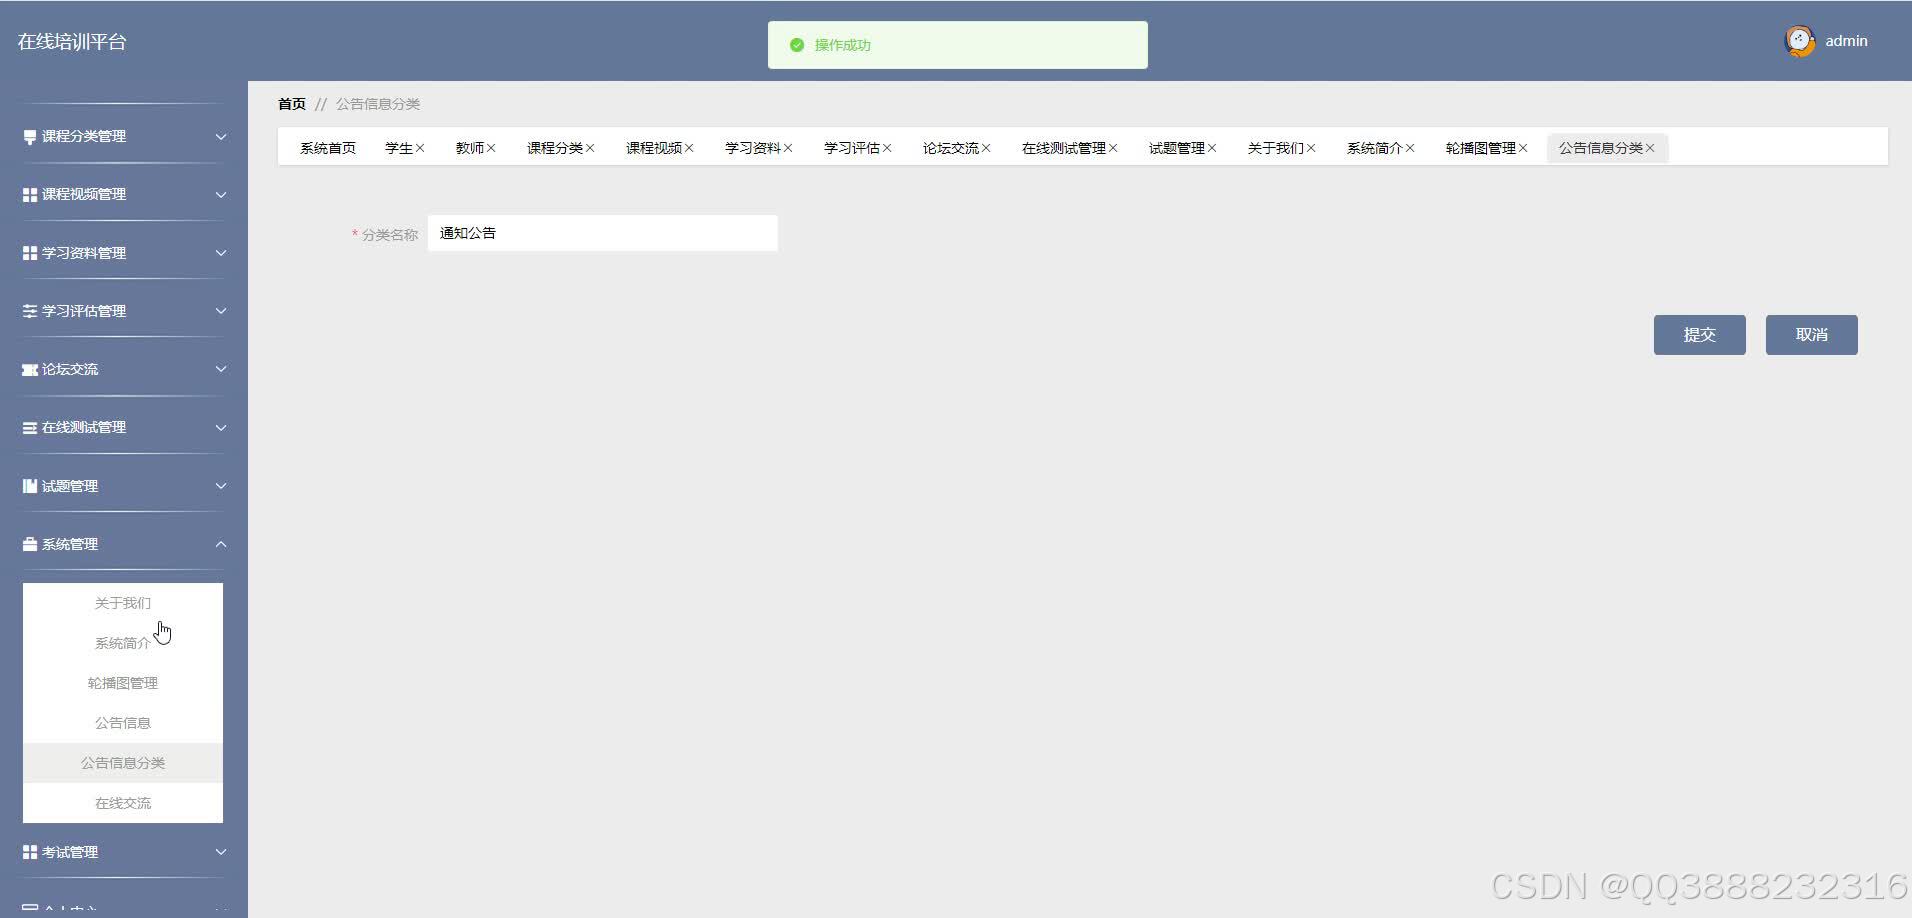
Task: Switch to 系统首页 tab
Action: point(328,148)
